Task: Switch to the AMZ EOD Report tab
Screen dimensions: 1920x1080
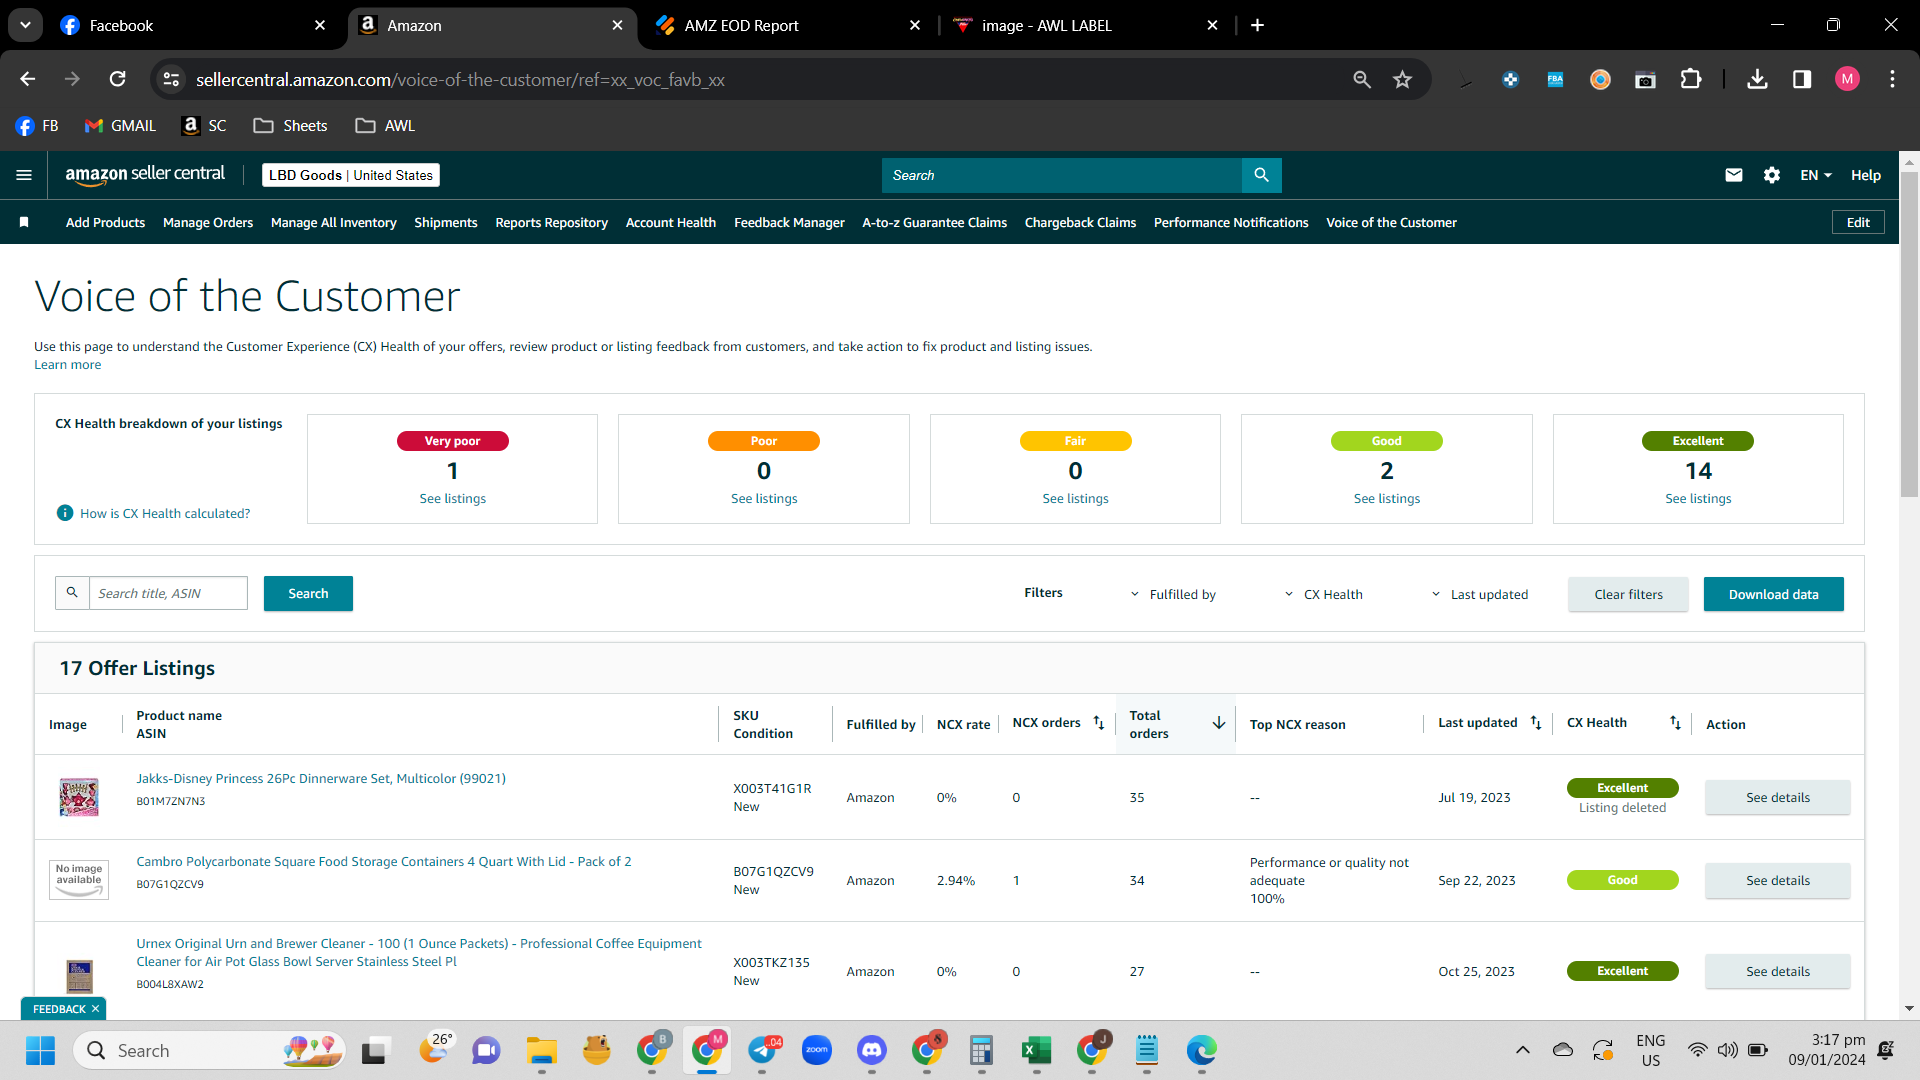Action: pos(788,25)
